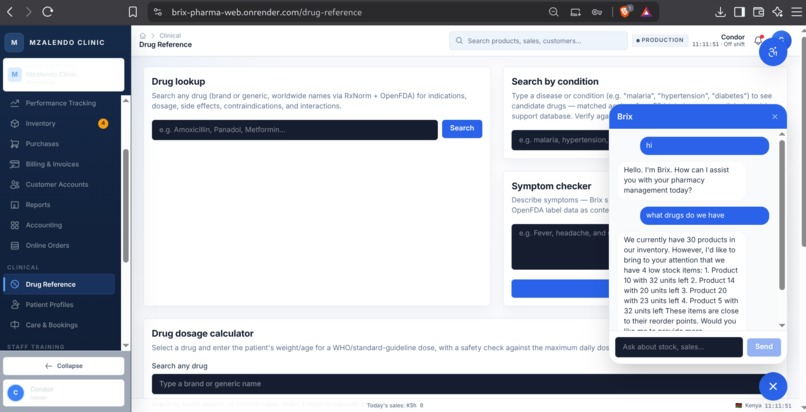This screenshot has width=806, height=412.
Task: Open the Brave Wallet icon
Action: (758, 12)
